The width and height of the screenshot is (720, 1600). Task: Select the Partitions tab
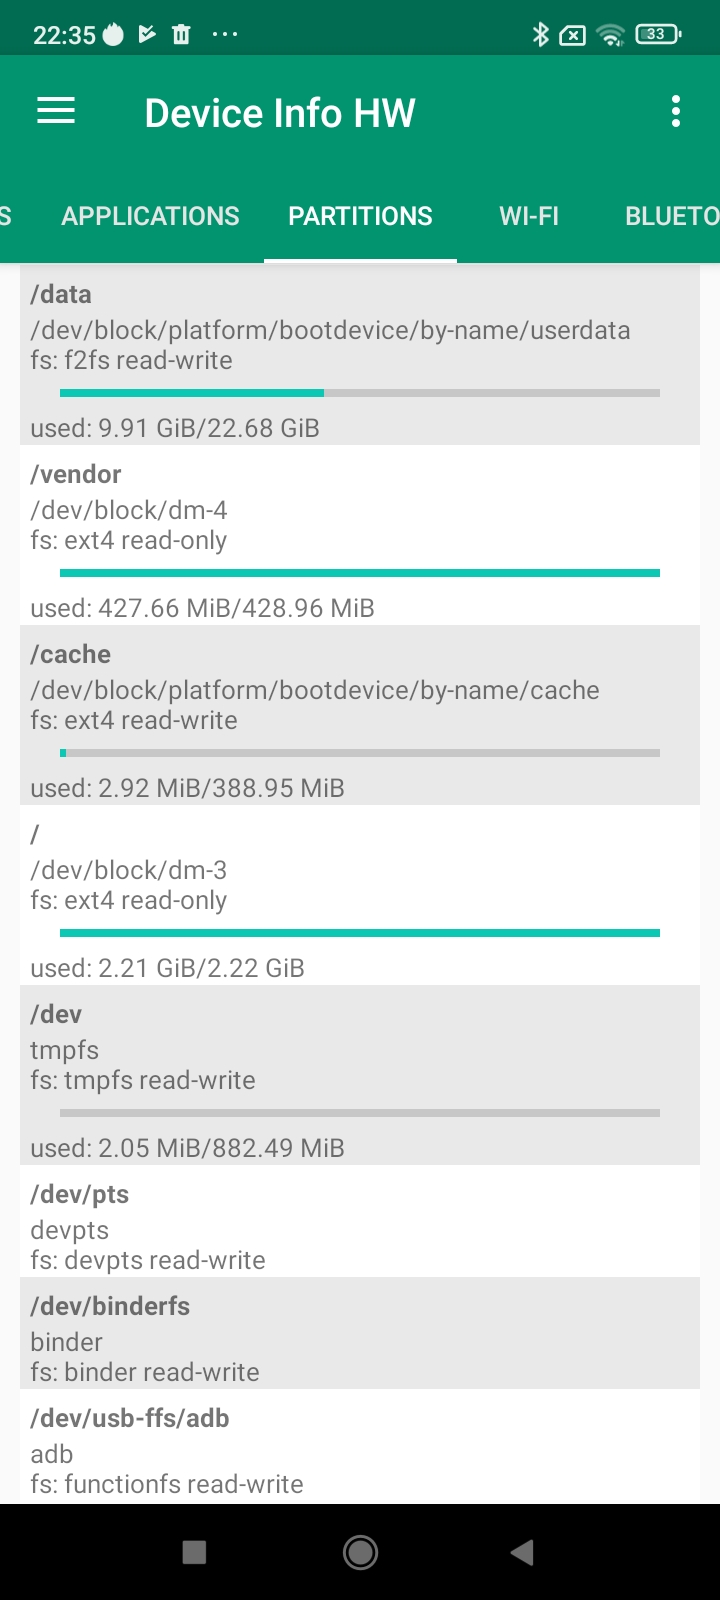(x=360, y=216)
